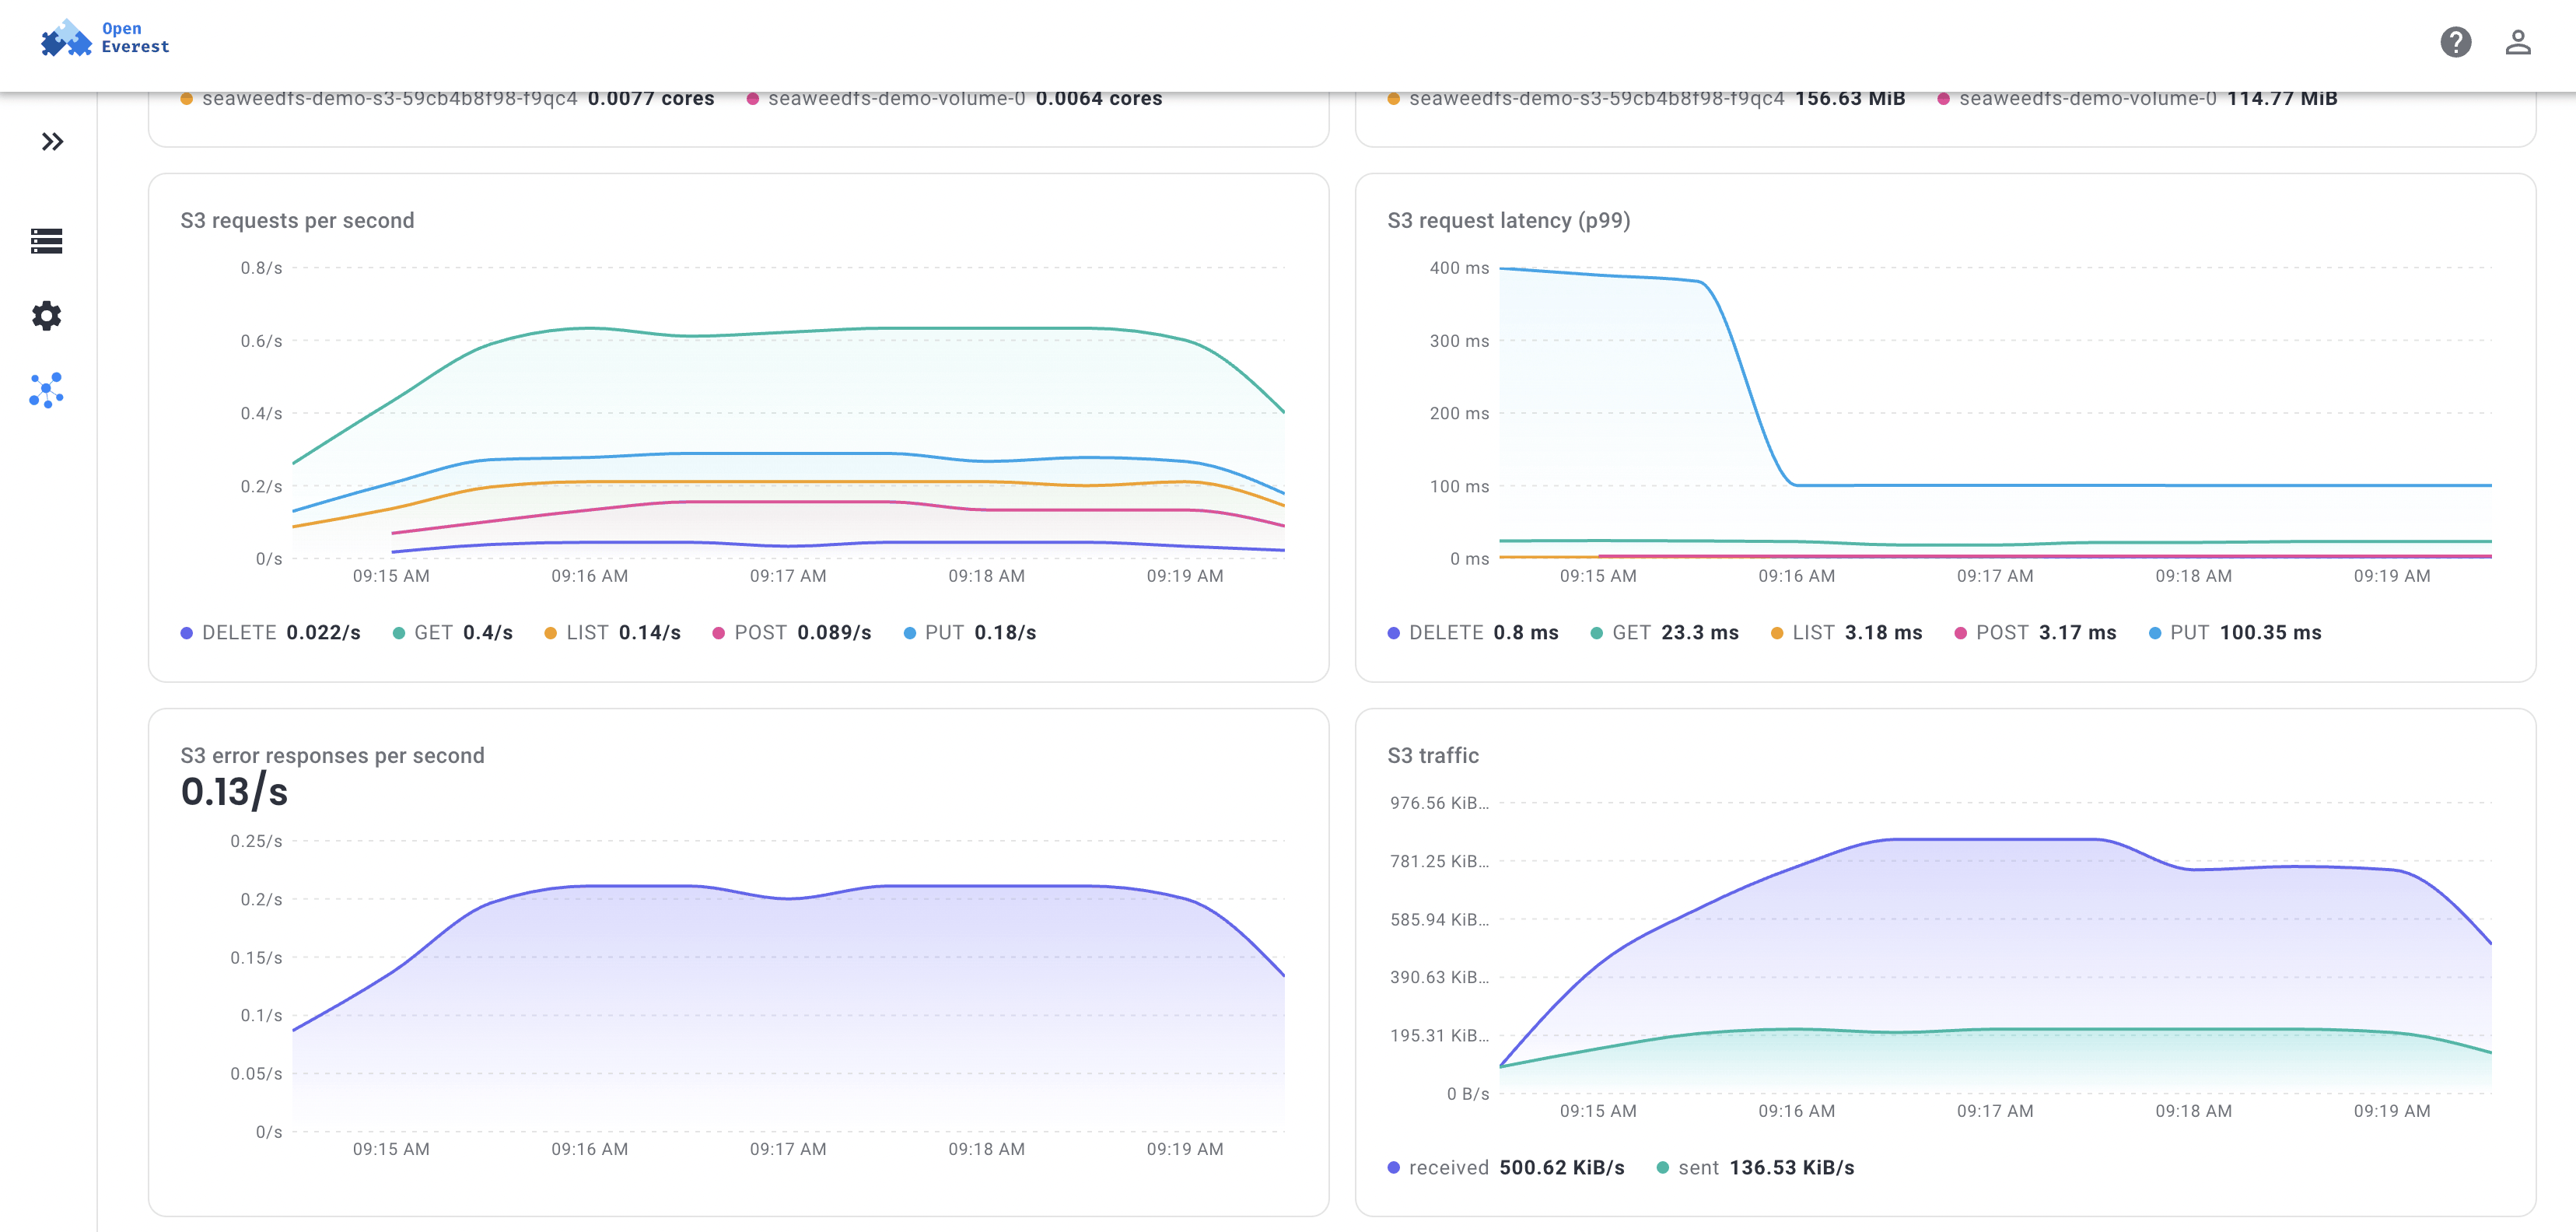This screenshot has width=2576, height=1232.
Task: Open the databases list sidebar icon
Action: point(47,241)
